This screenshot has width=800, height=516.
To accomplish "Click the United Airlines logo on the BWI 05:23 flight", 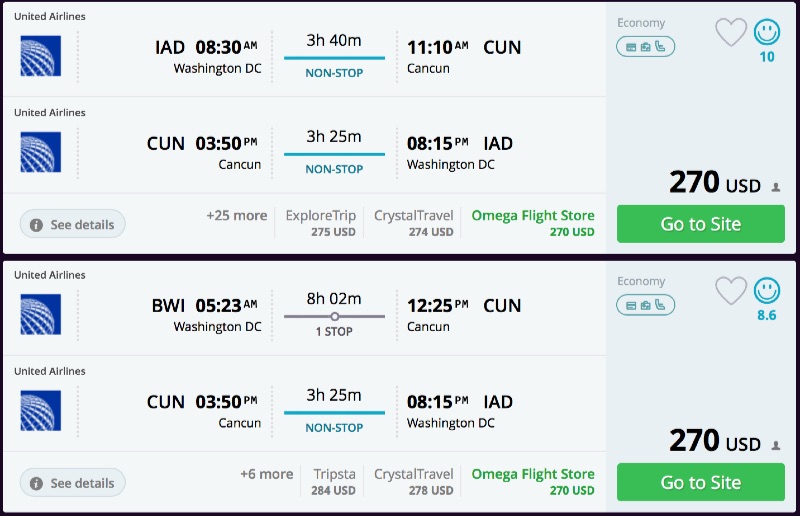I will point(41,314).
